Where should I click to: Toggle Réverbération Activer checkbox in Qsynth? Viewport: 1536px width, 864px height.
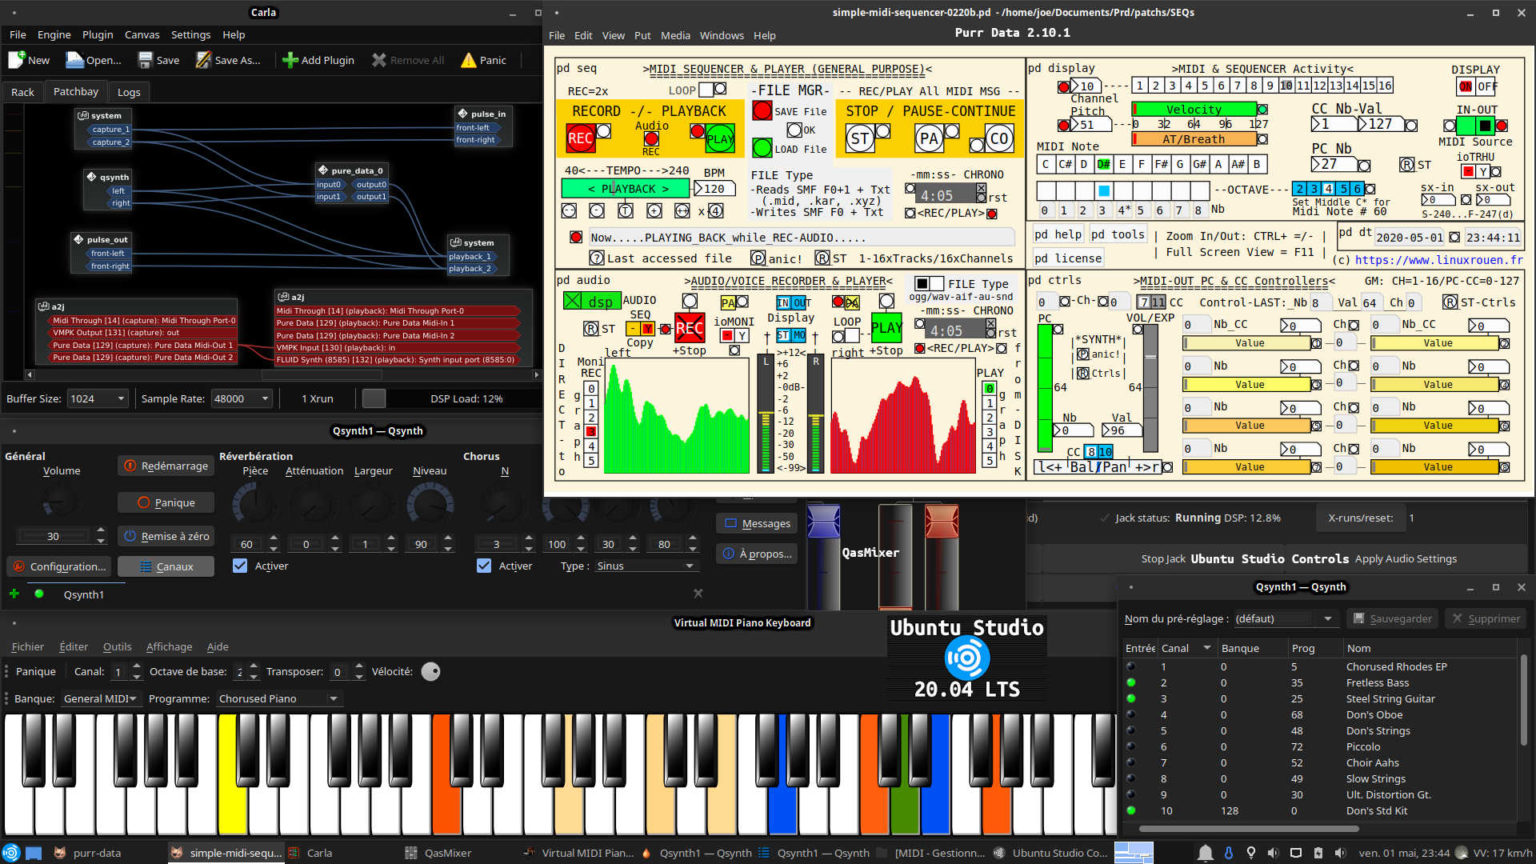[x=240, y=566]
